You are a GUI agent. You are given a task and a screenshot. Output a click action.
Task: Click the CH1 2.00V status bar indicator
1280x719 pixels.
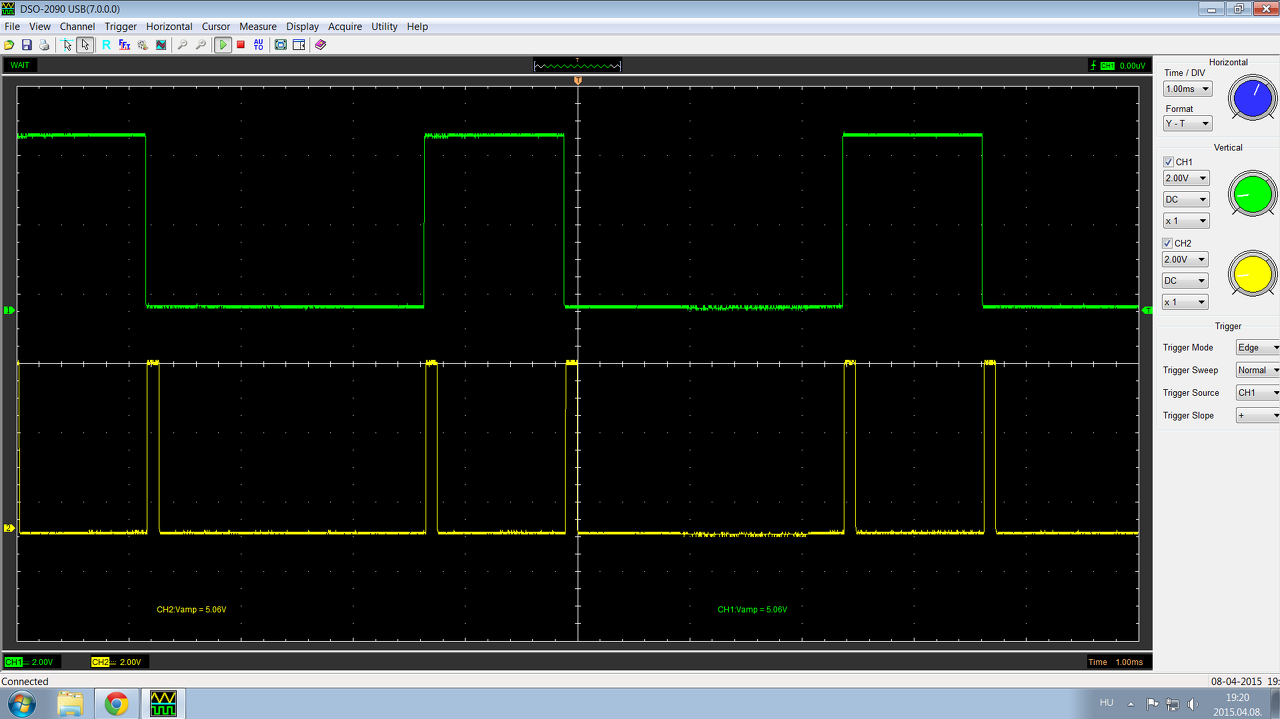[x=30, y=662]
